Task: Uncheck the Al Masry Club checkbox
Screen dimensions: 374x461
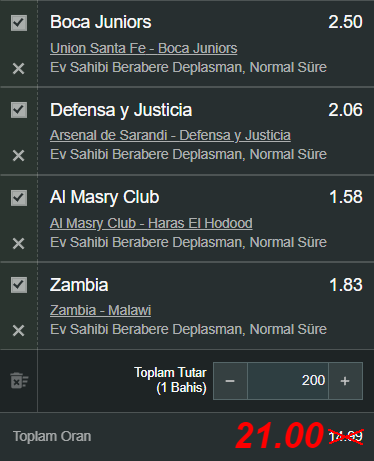Action: click(x=19, y=198)
